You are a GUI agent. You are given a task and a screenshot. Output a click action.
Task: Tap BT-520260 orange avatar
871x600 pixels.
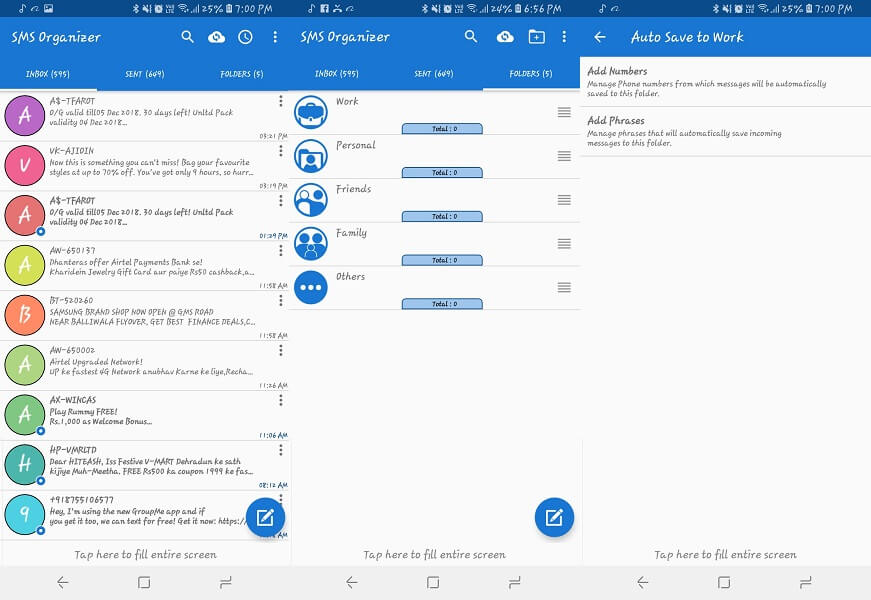24,315
